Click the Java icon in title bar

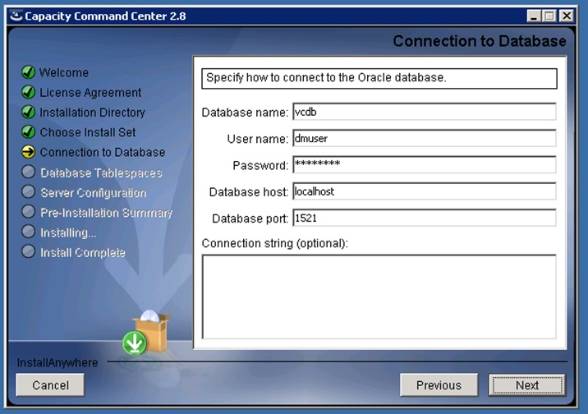(16, 16)
